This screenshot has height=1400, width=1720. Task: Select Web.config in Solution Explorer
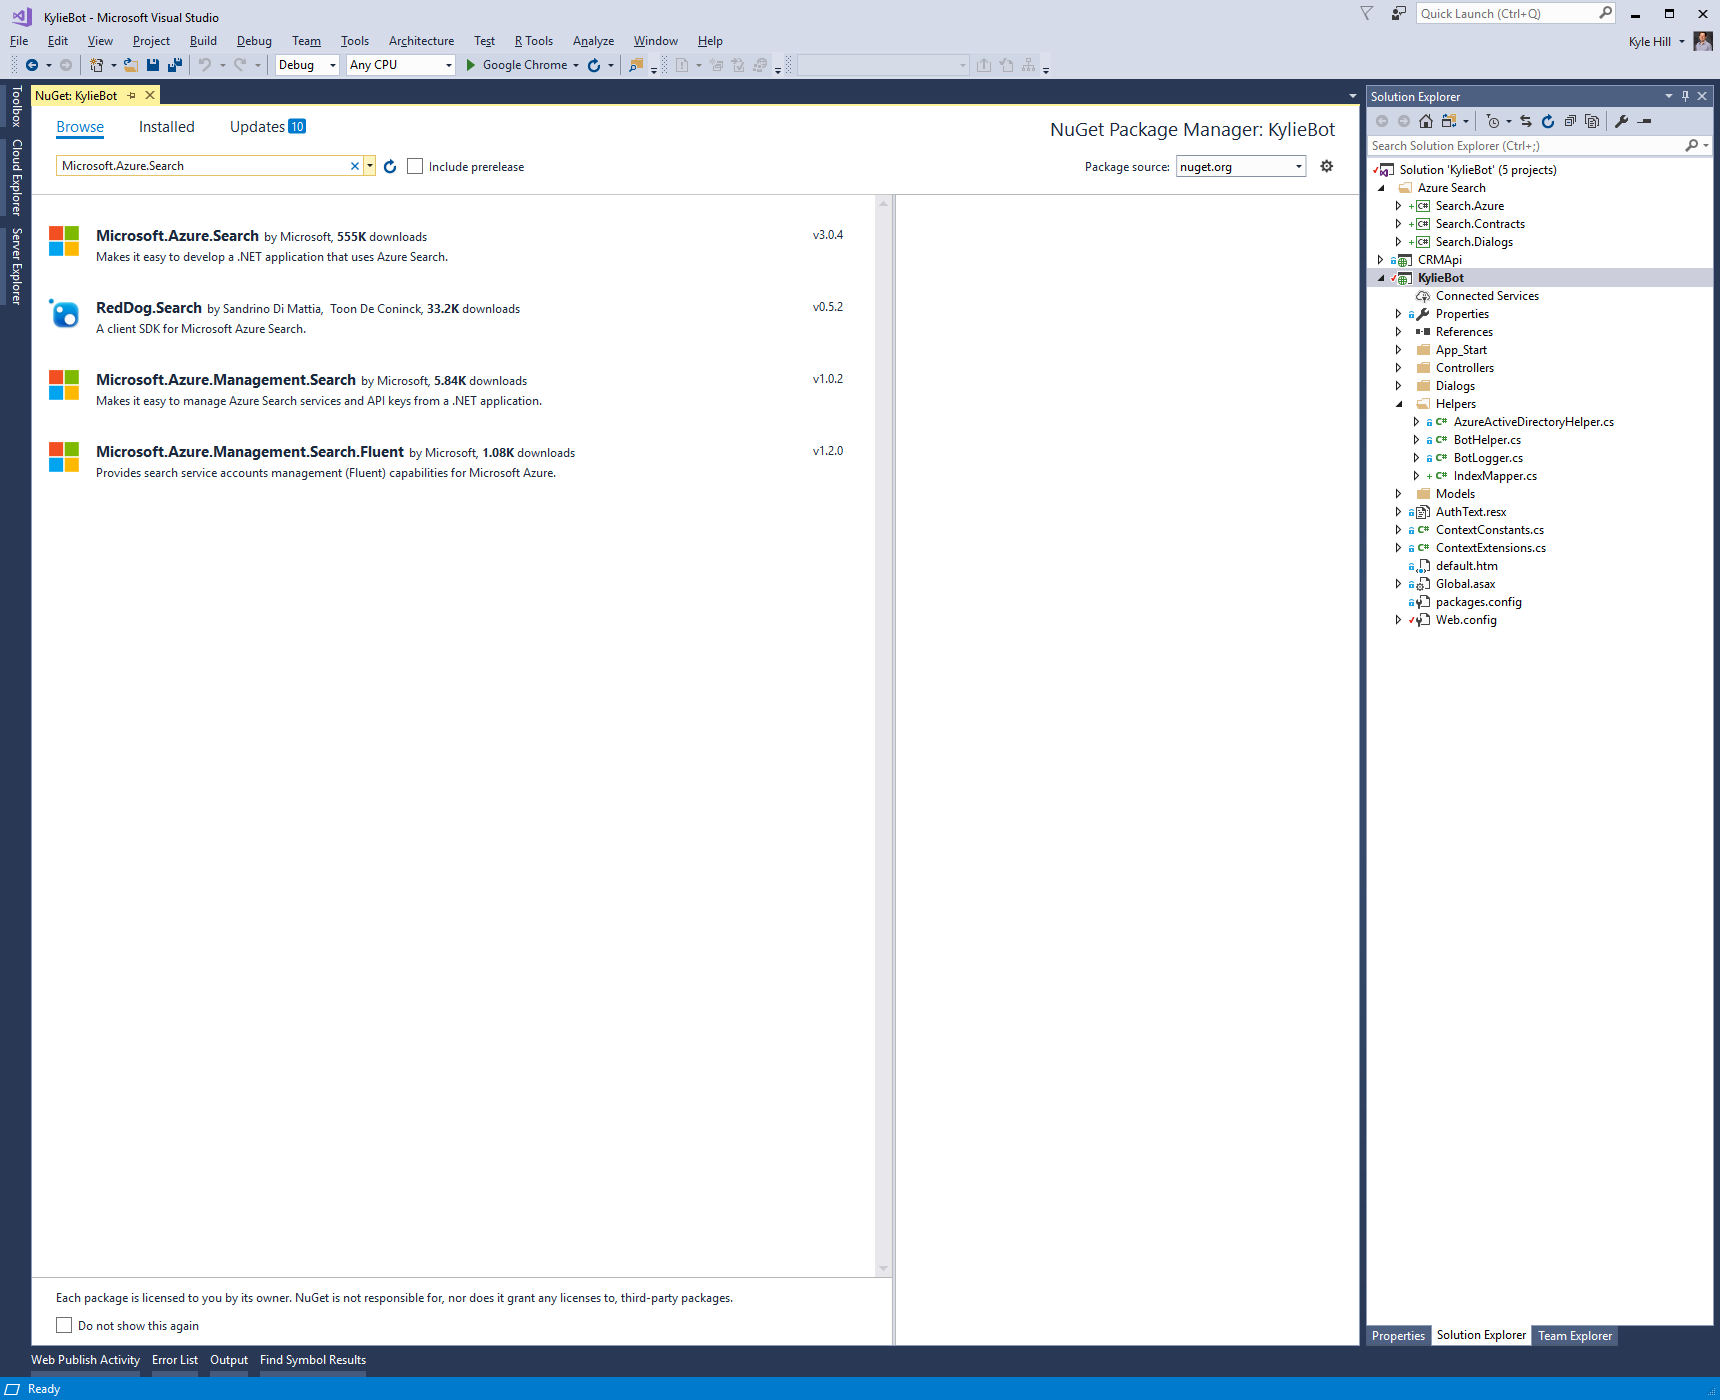click(x=1466, y=620)
